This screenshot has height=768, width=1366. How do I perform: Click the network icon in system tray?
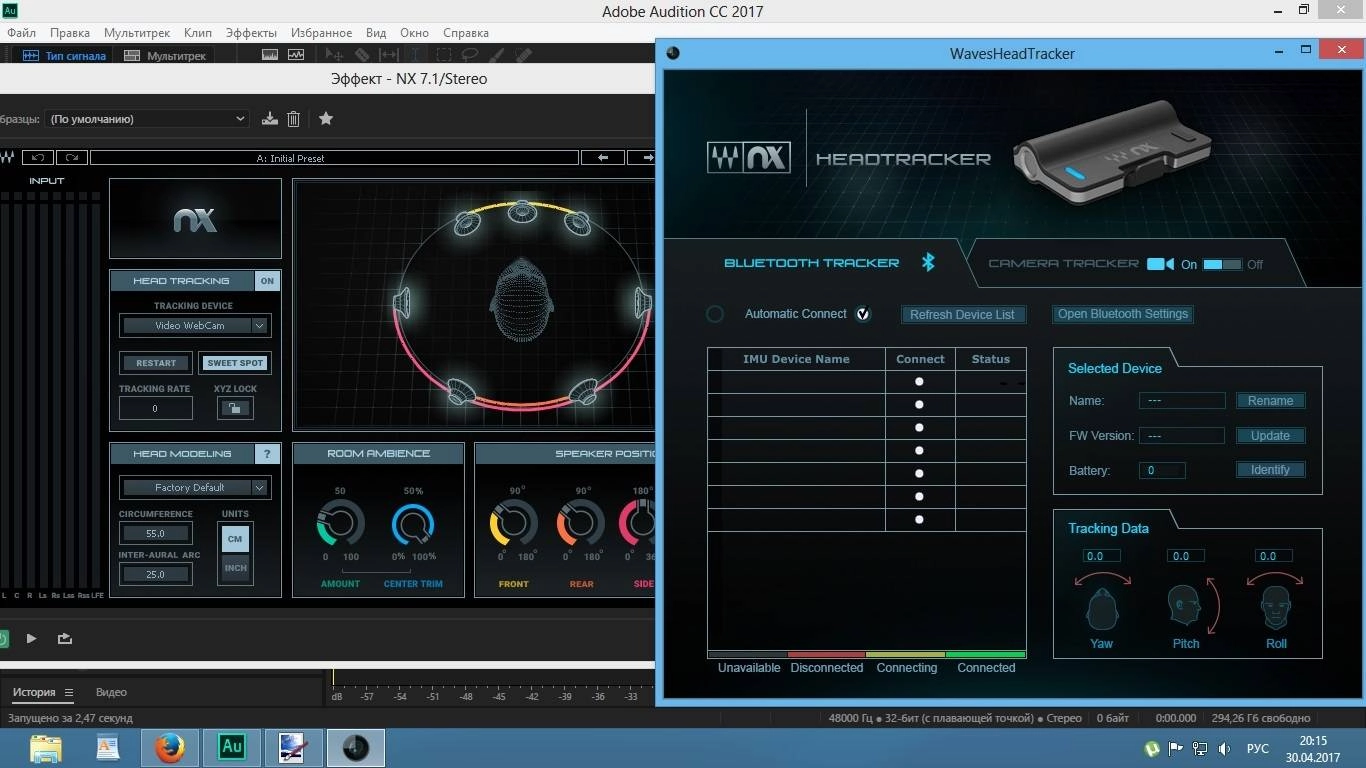pyautogui.click(x=1201, y=748)
